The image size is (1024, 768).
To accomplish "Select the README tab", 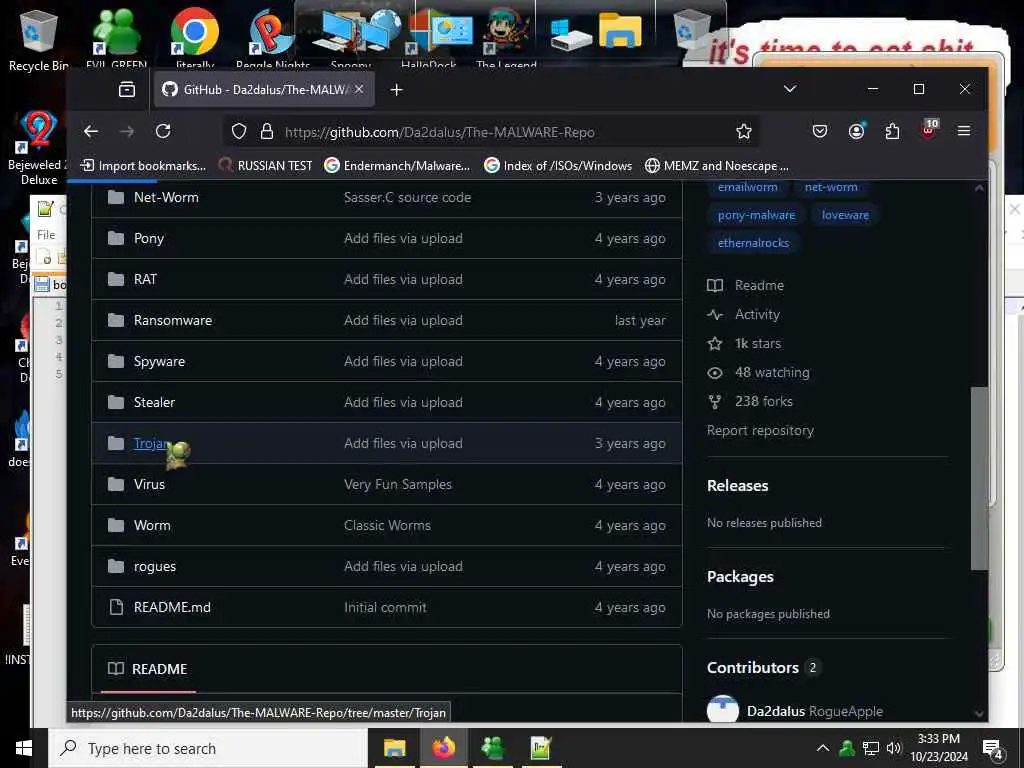I will tap(148, 669).
